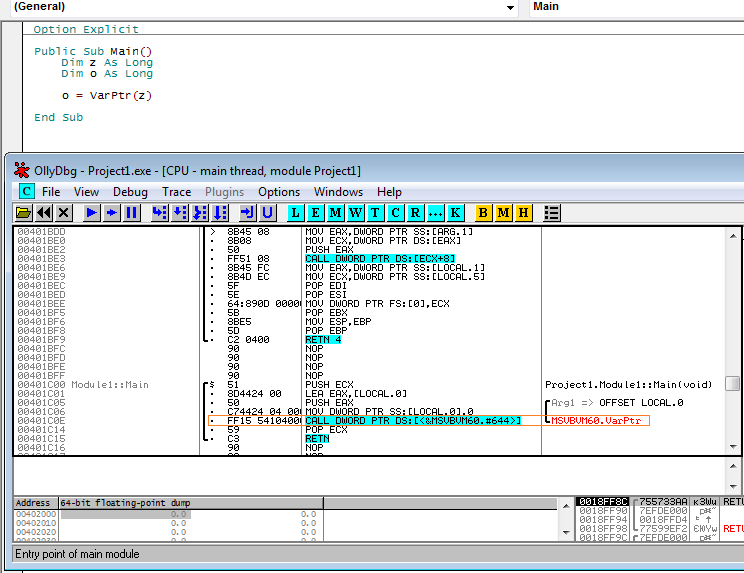This screenshot has height=573, width=744.
Task: Click the Open file folder icon
Action: point(24,213)
